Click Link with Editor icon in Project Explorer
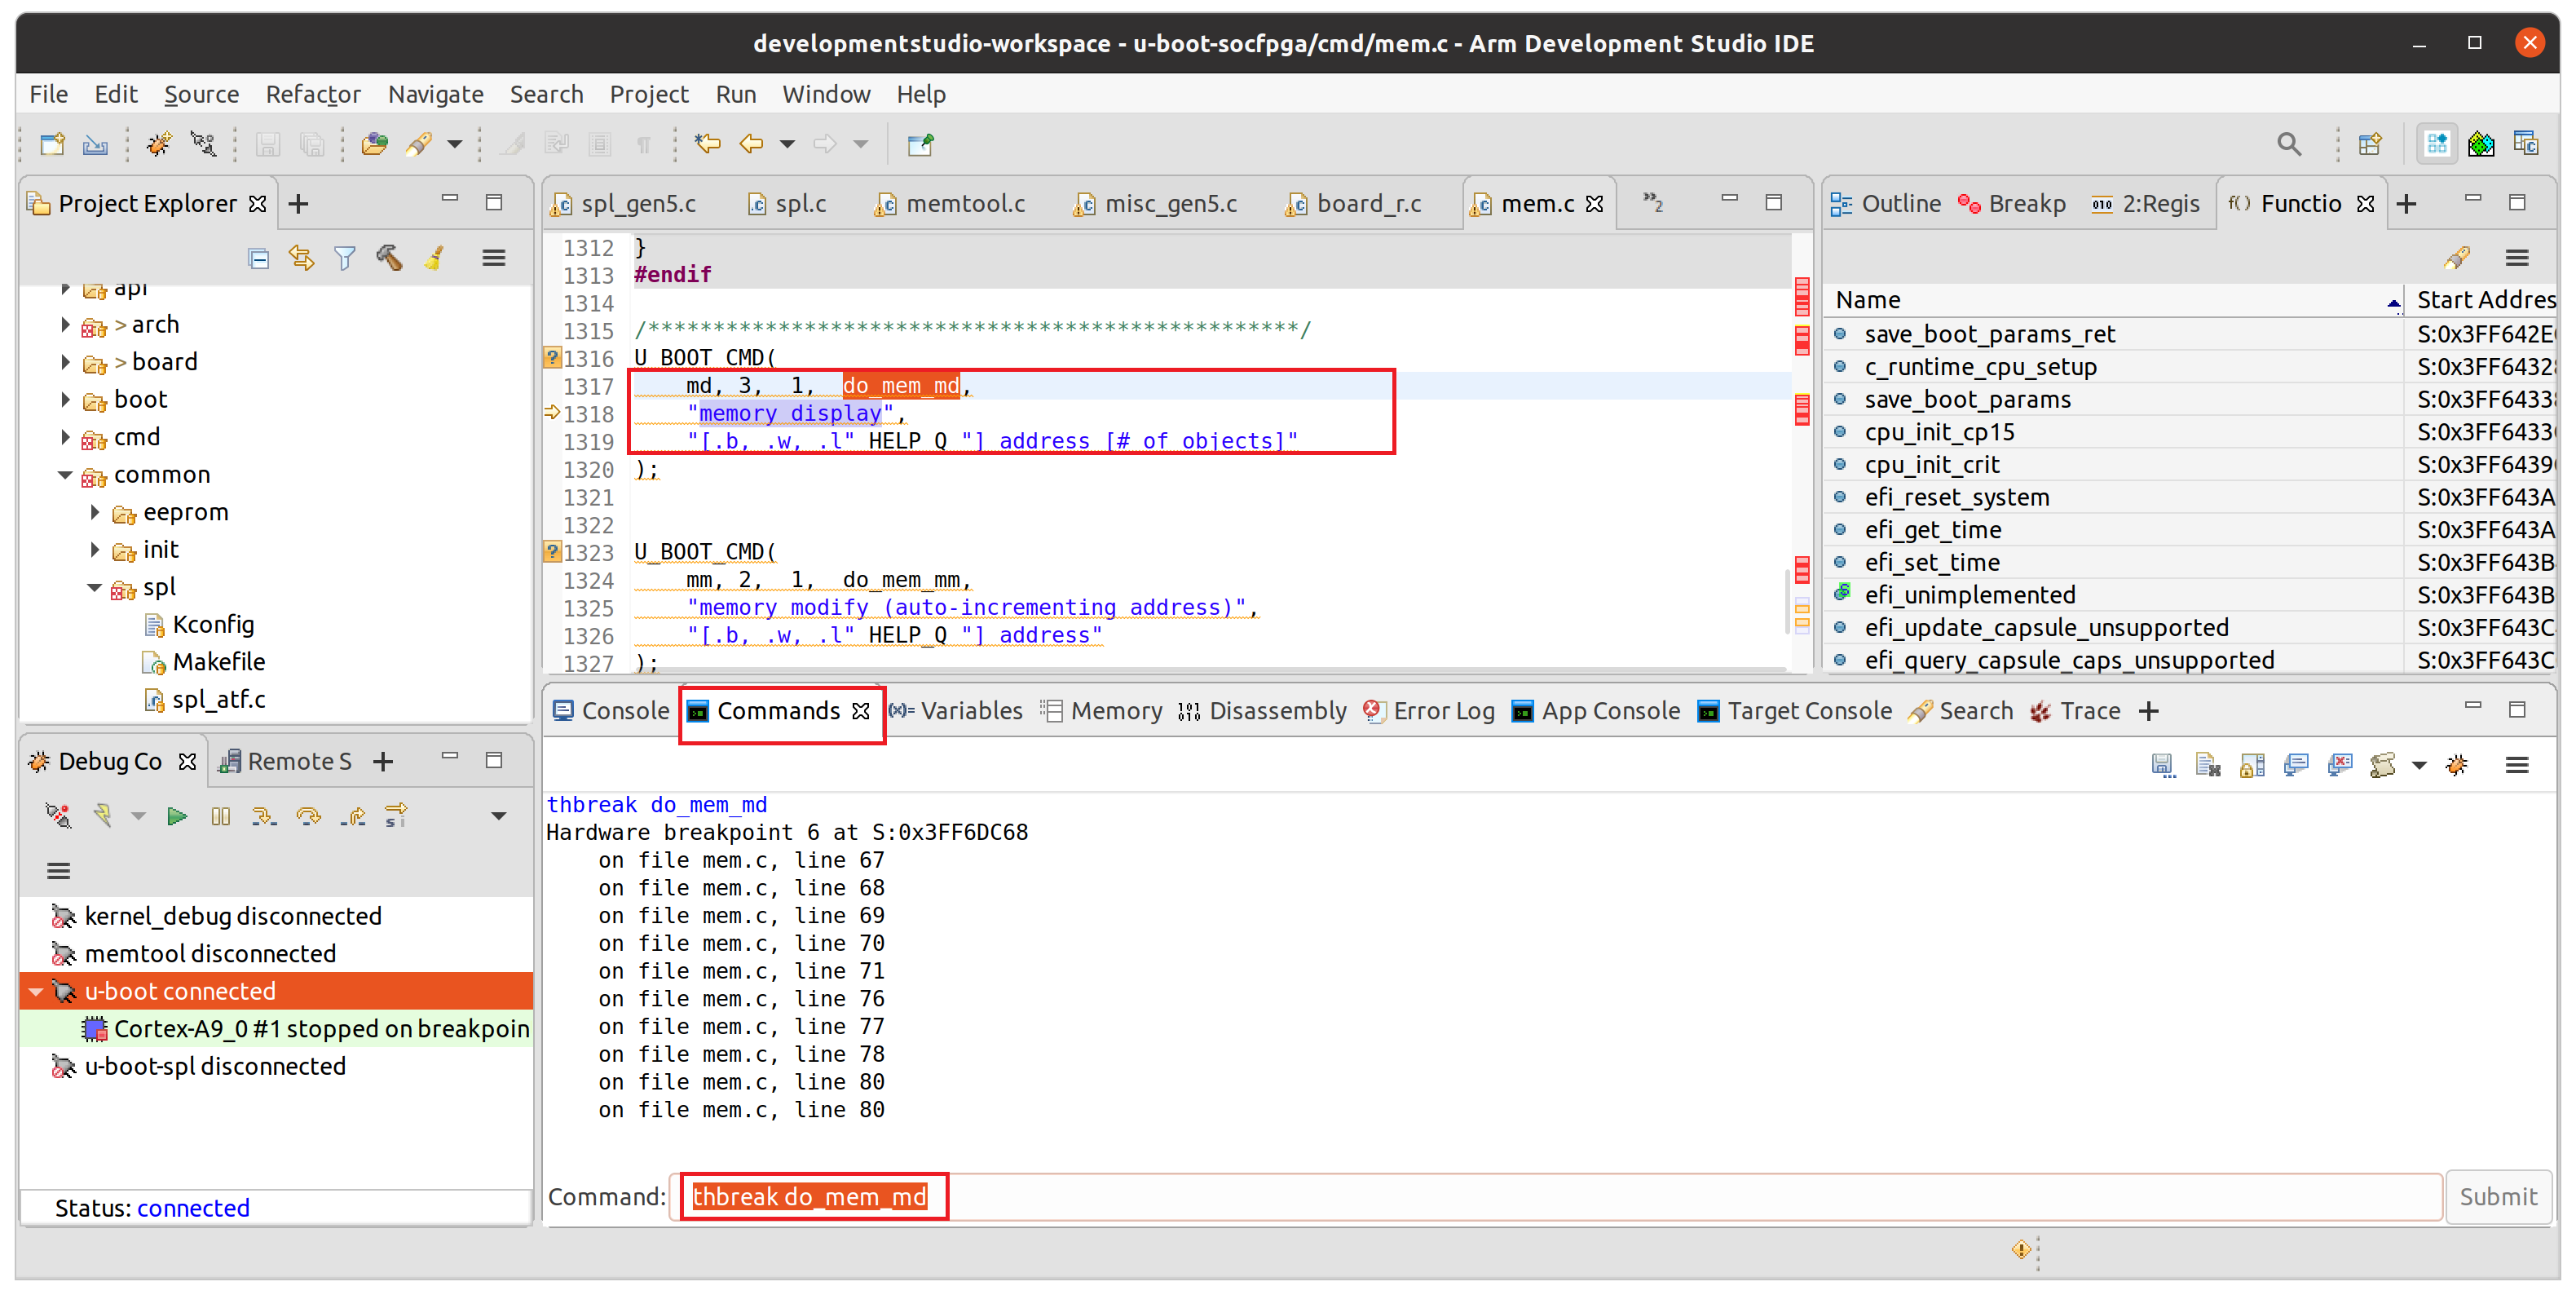 (x=301, y=258)
